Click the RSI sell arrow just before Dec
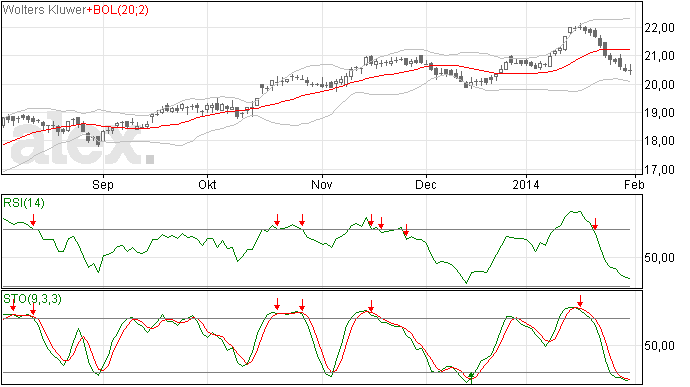The image size is (690, 387). pos(406,229)
